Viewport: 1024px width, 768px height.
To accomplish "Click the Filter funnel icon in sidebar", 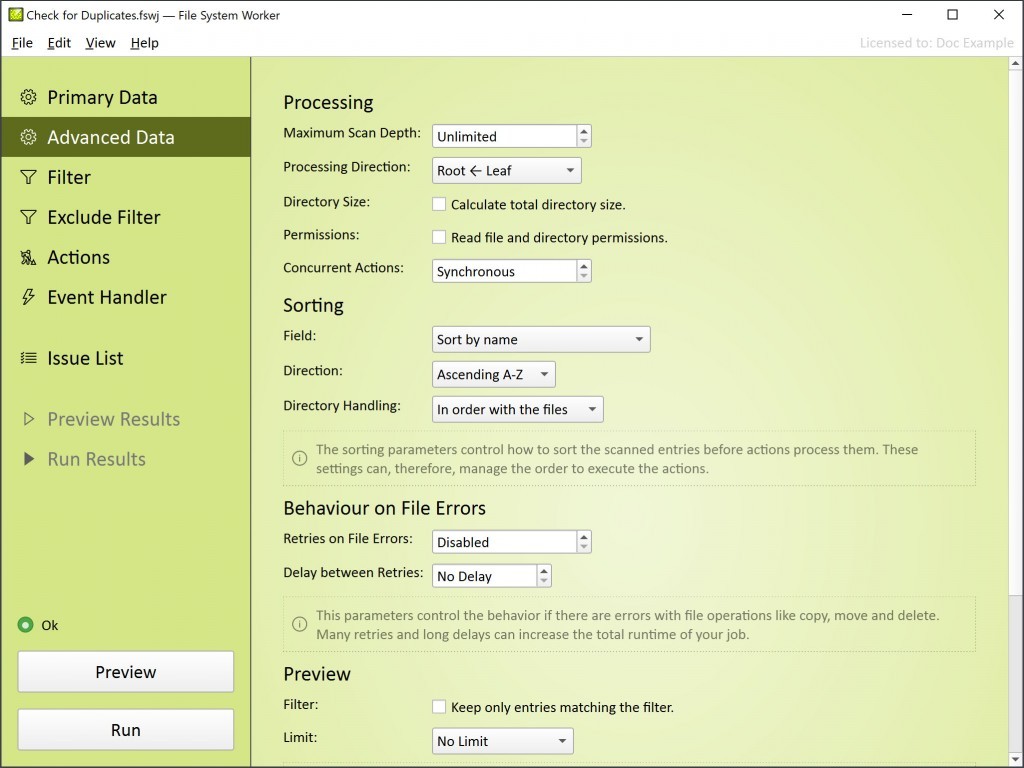I will pos(29,178).
